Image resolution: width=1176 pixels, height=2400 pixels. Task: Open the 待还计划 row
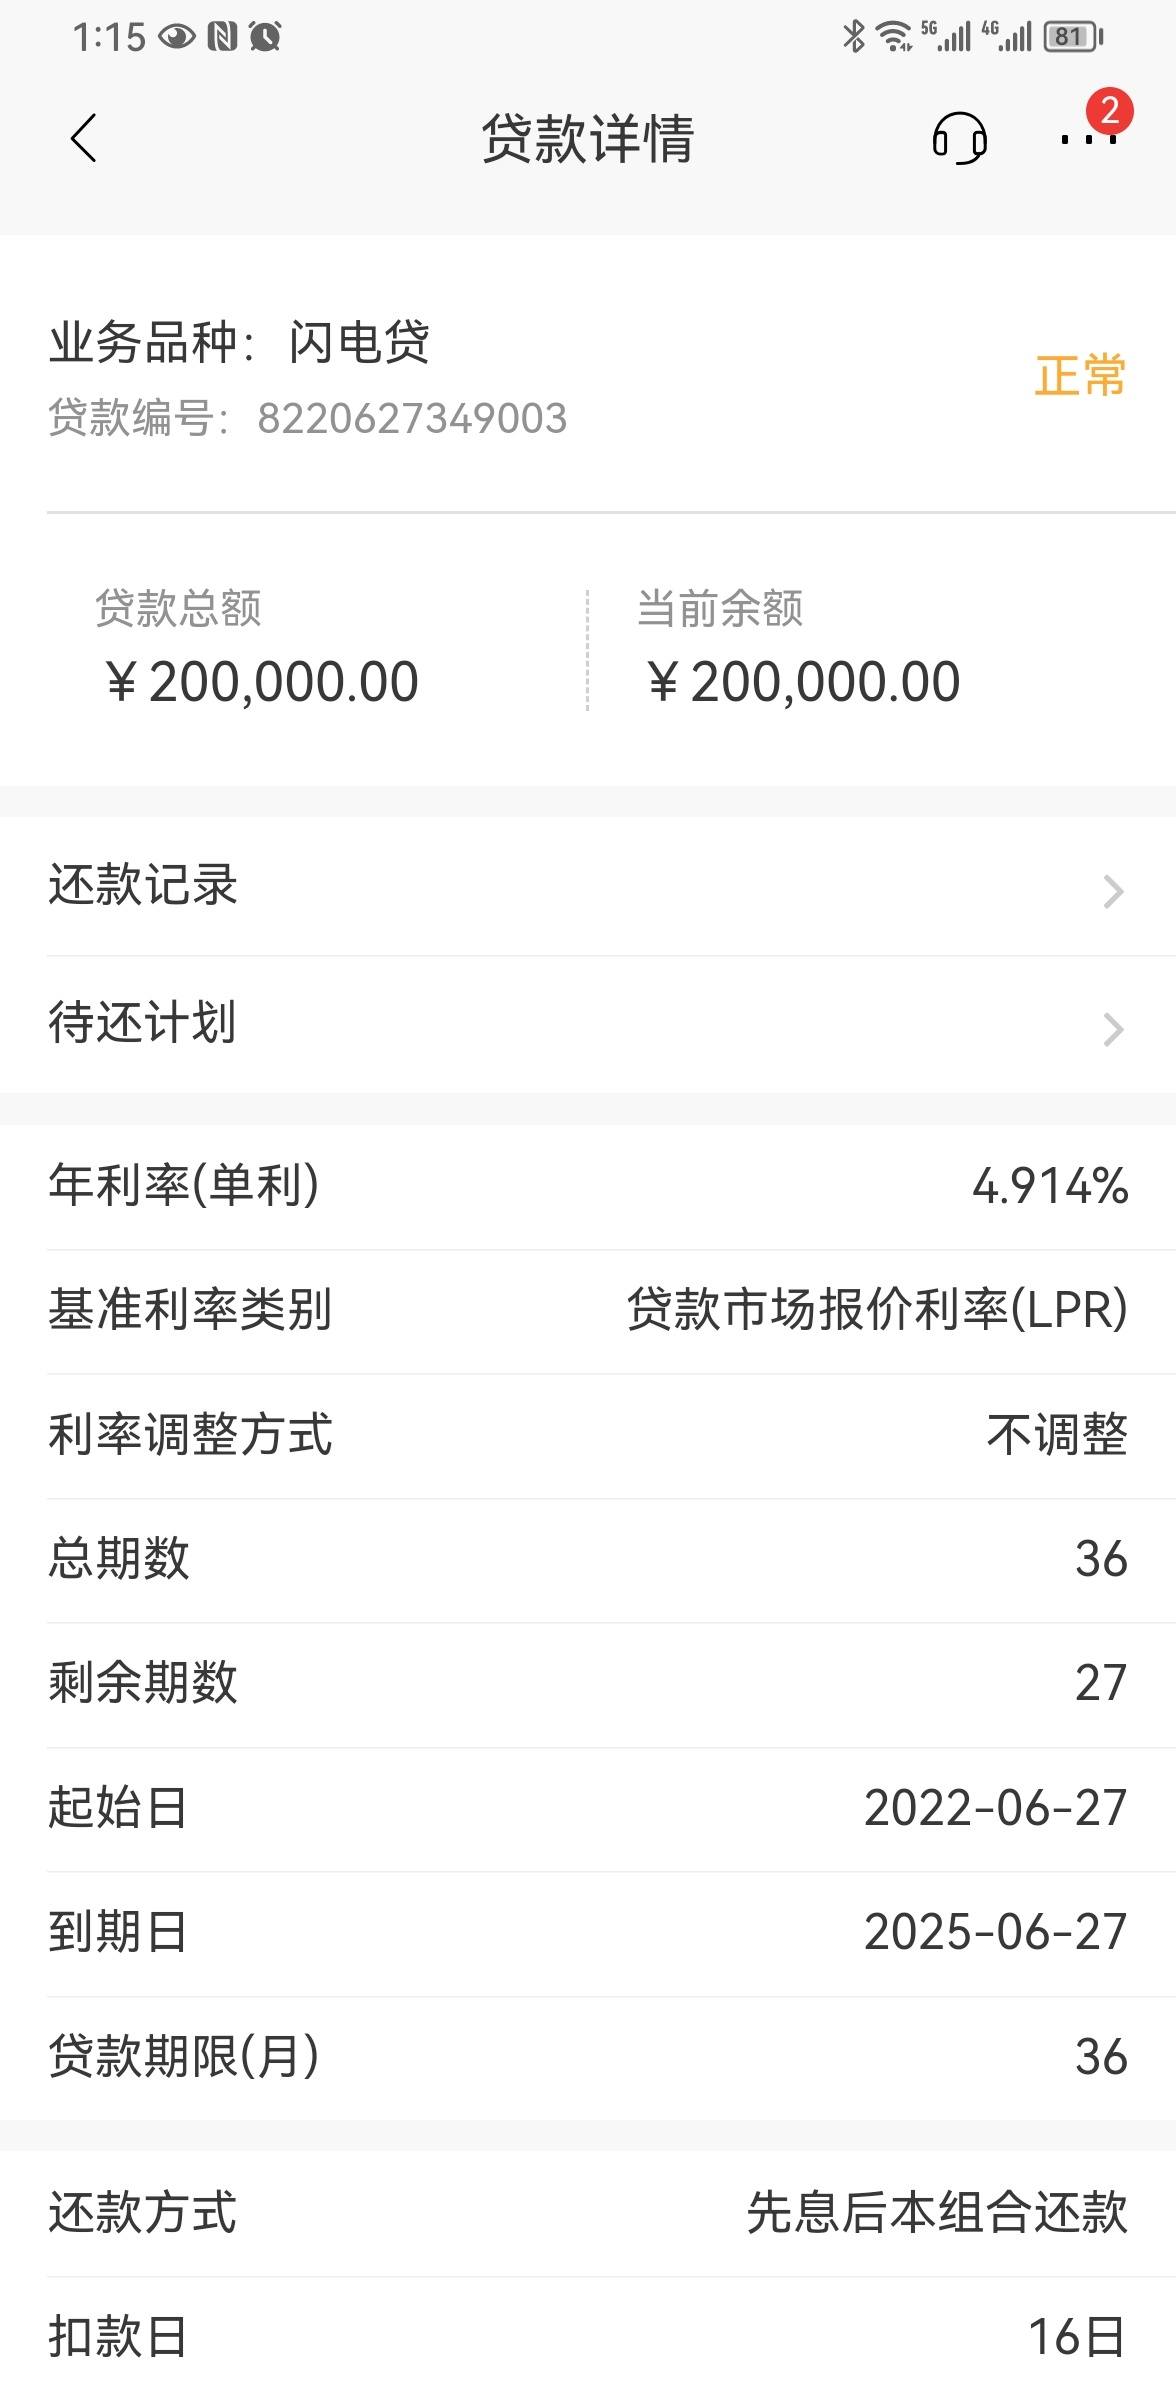[588, 1024]
